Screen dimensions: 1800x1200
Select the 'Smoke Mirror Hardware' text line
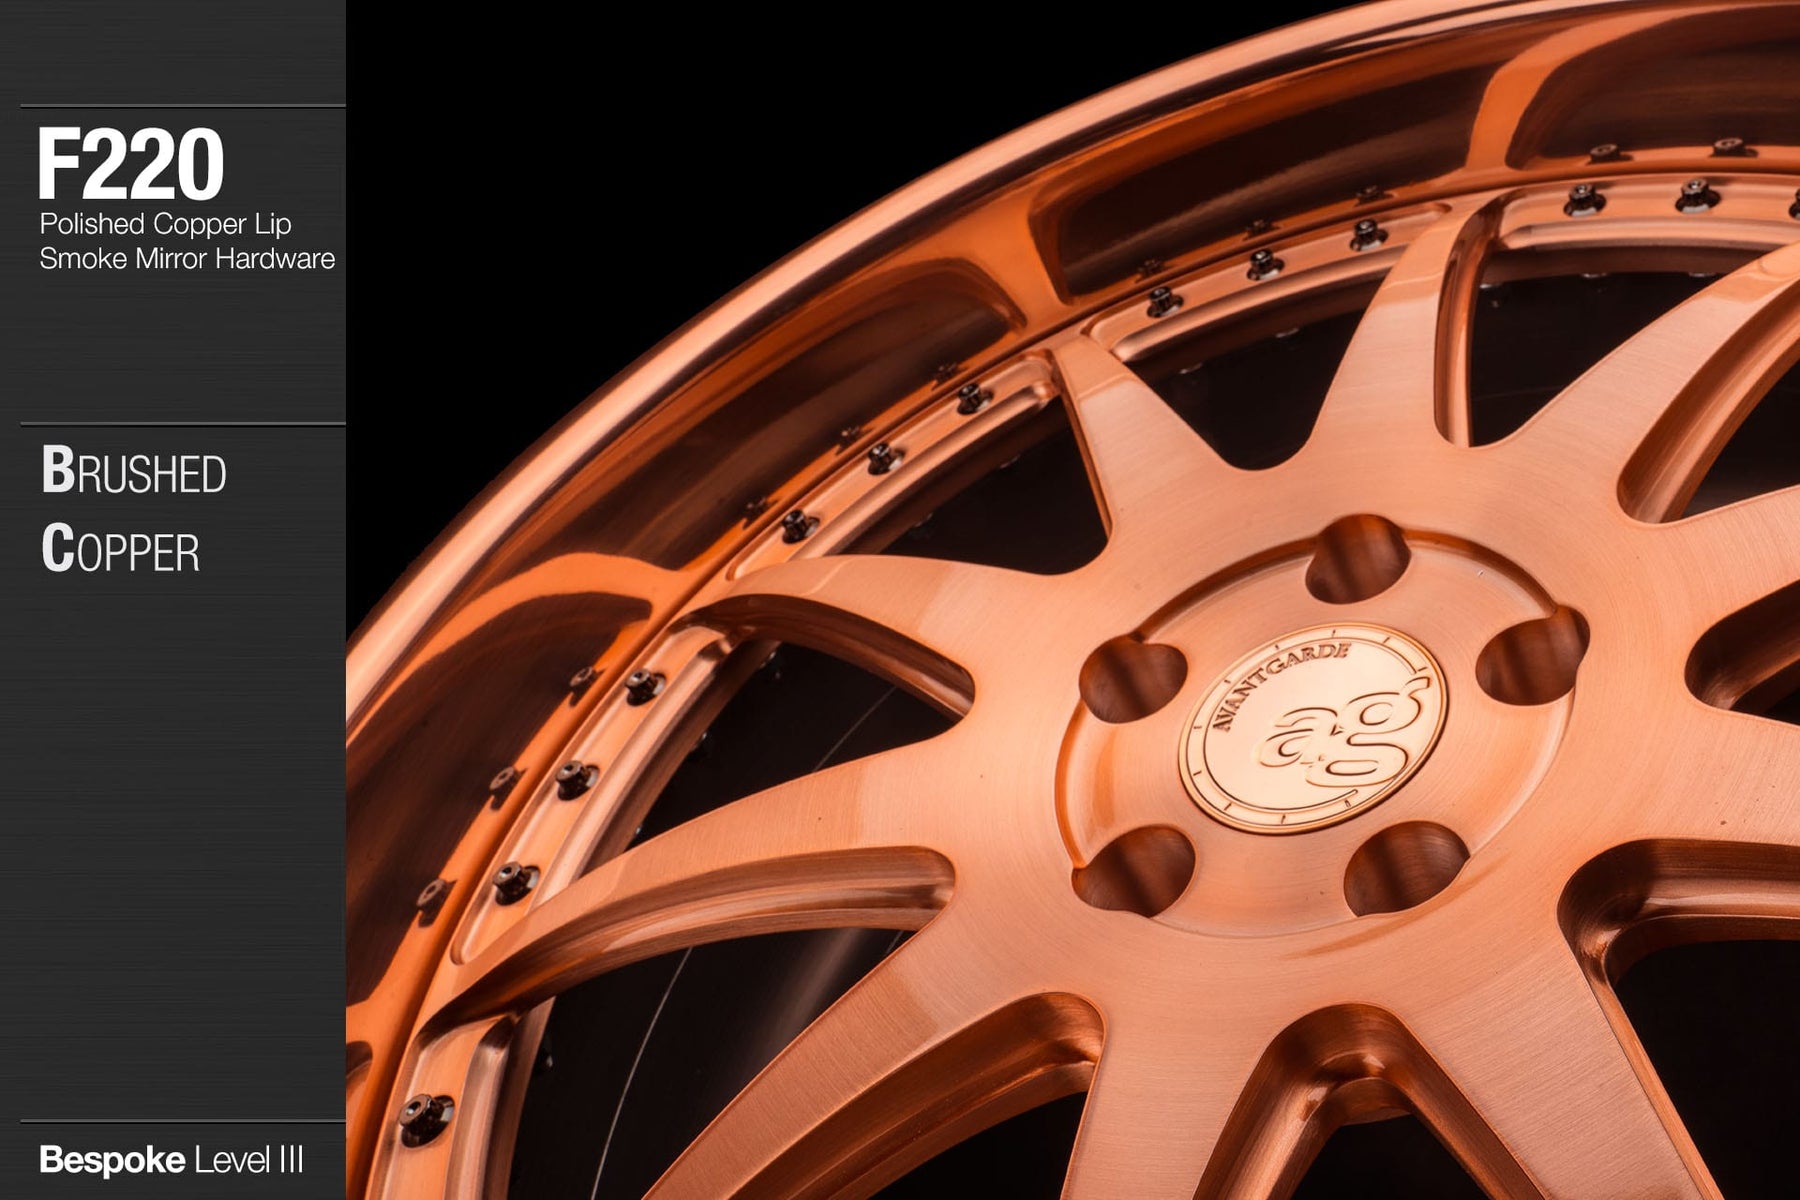coord(187,259)
